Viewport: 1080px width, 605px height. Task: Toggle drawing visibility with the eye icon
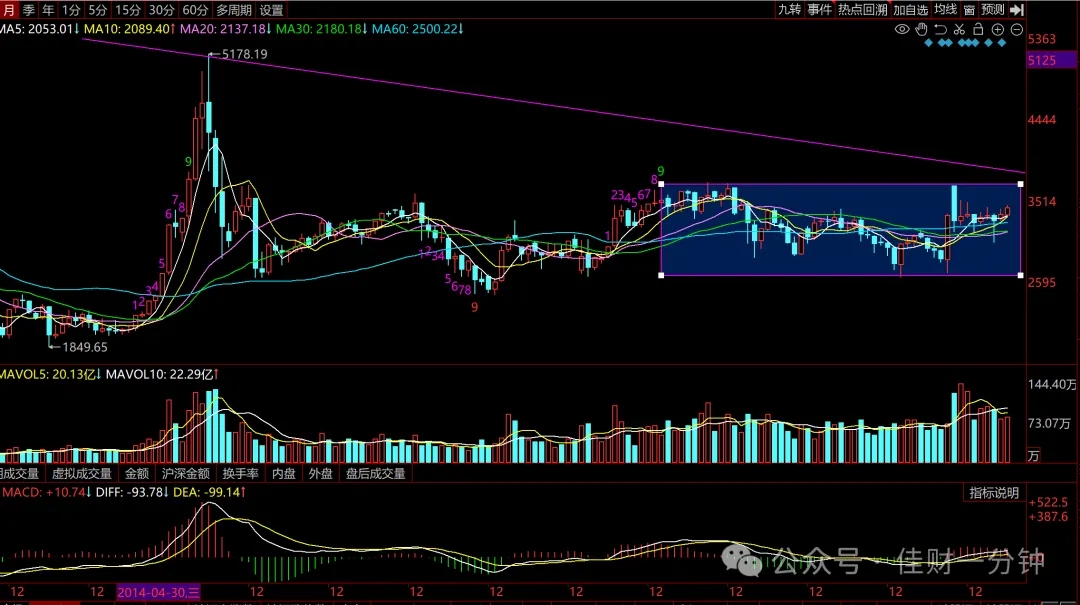pos(902,29)
